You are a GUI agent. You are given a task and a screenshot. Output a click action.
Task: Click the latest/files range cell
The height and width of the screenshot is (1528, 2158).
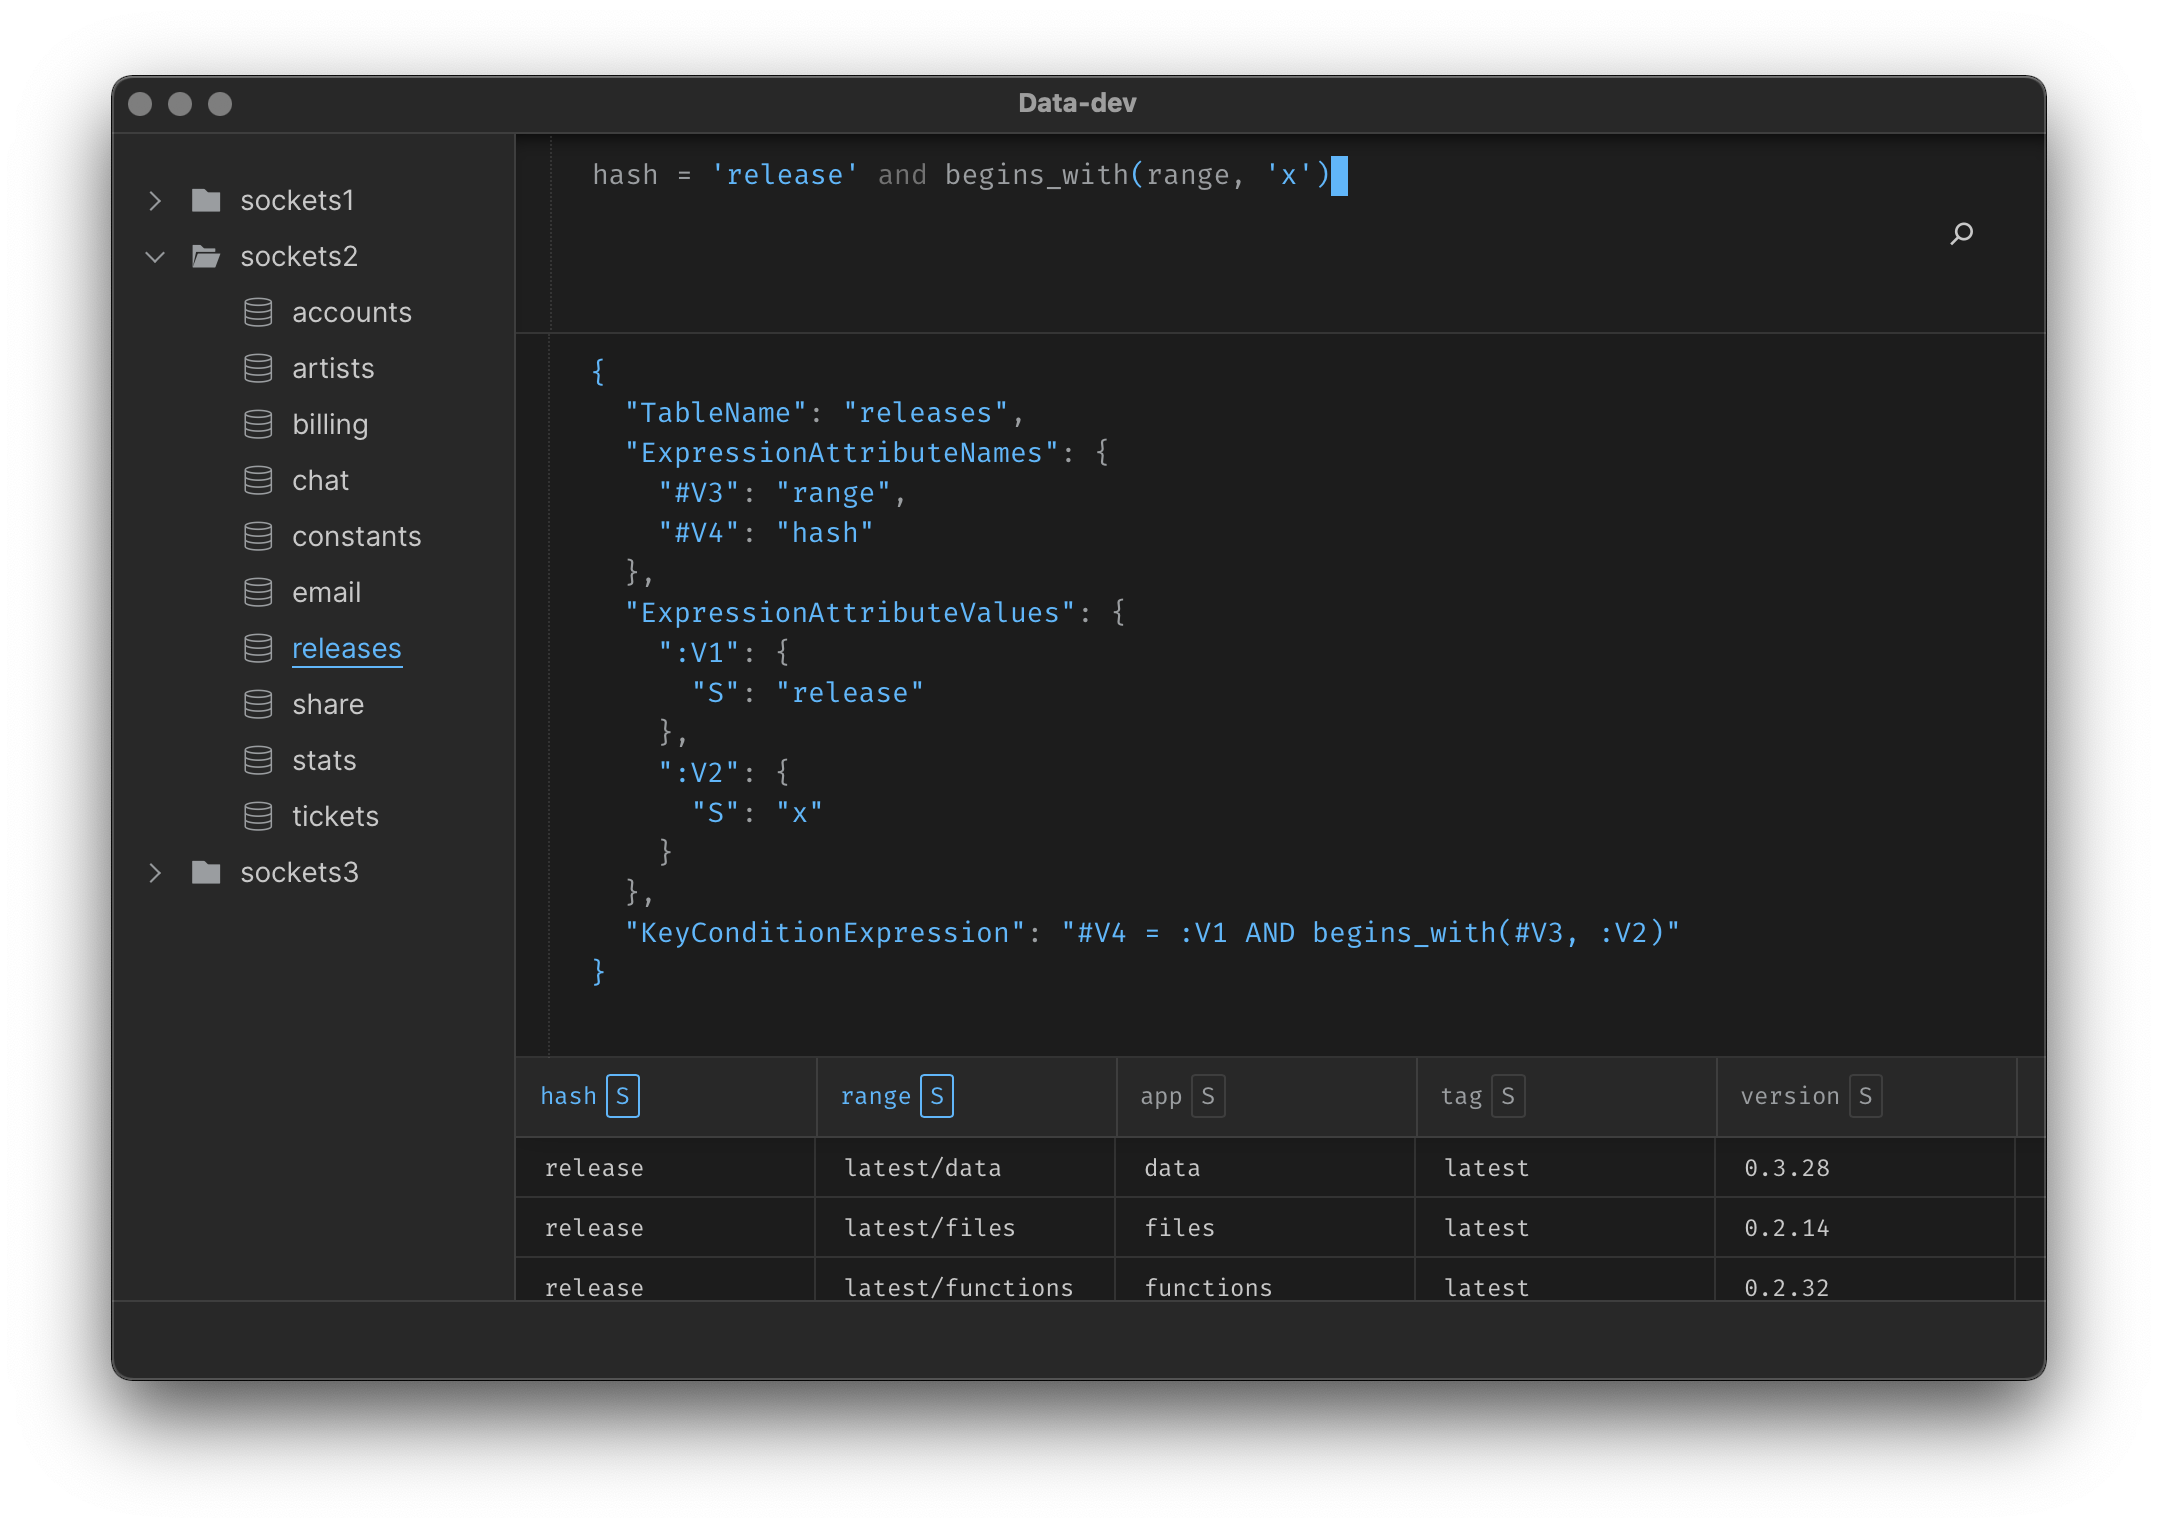(x=965, y=1228)
